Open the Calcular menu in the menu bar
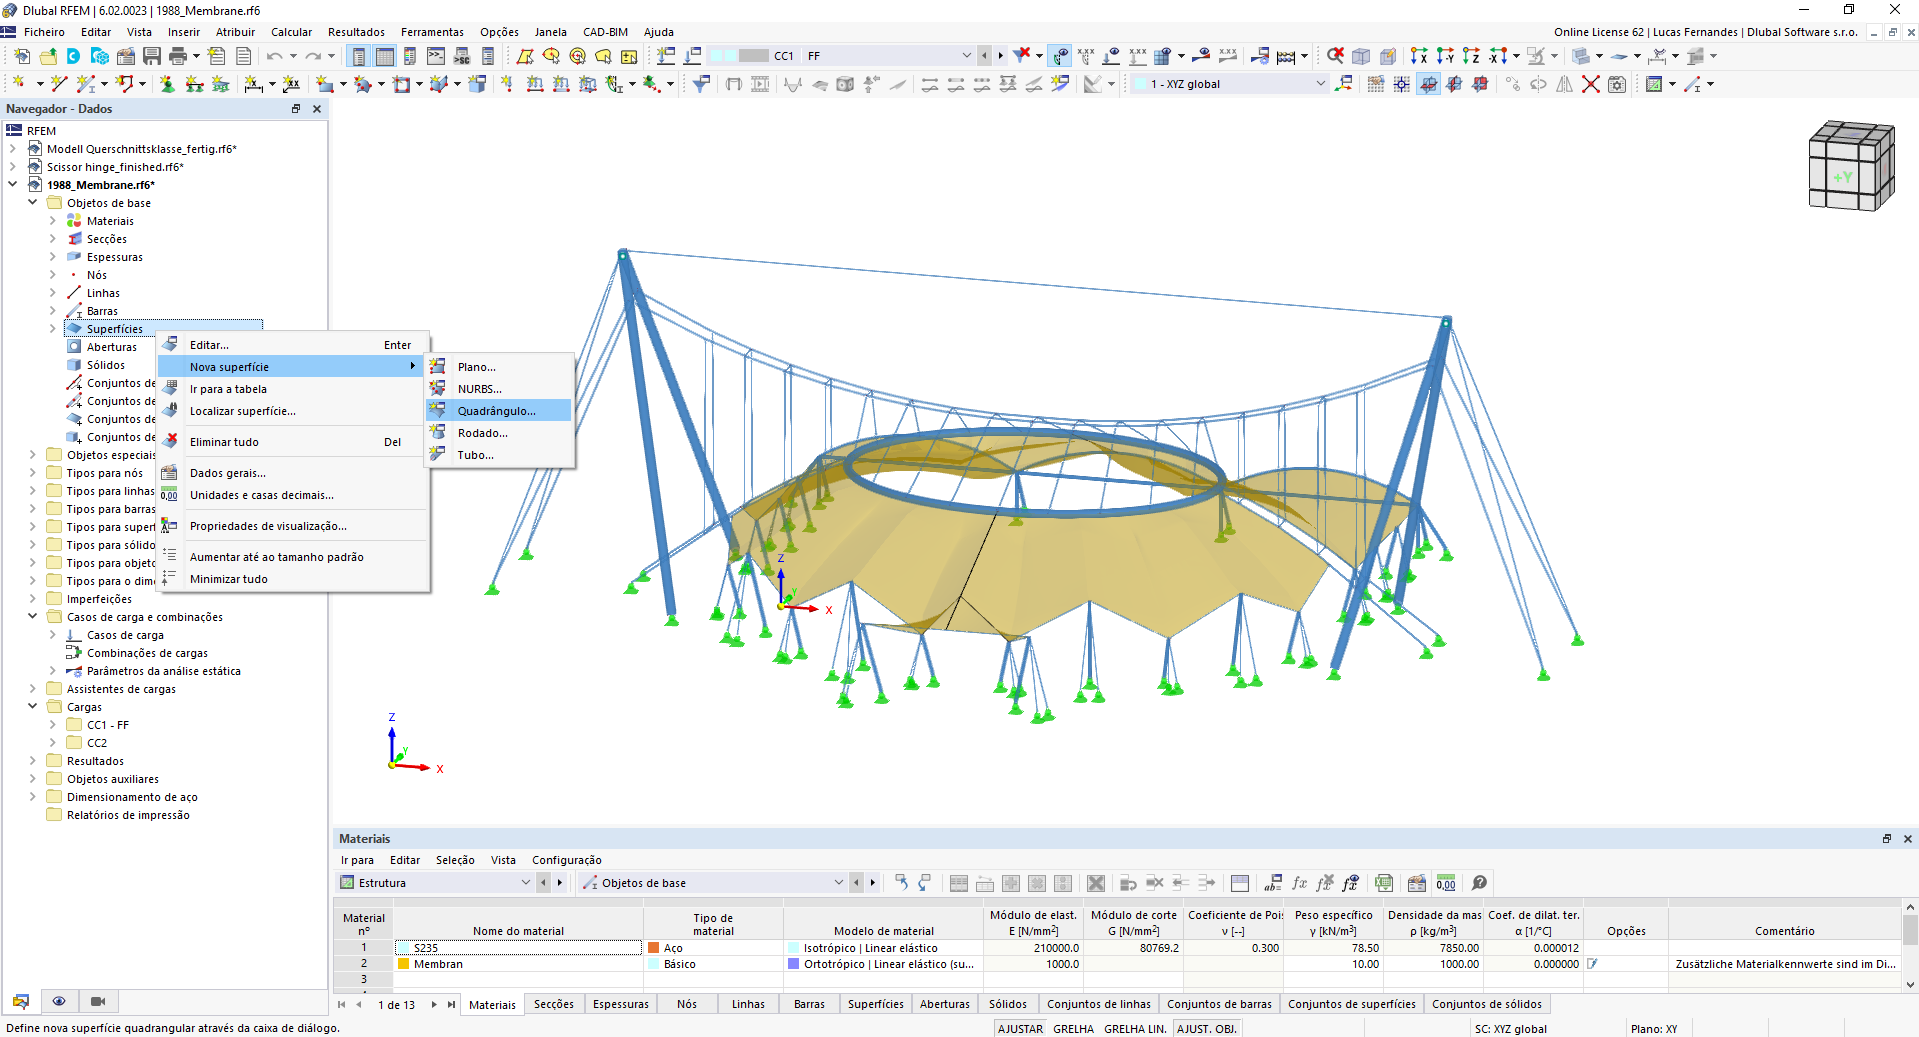This screenshot has width=1919, height=1037. point(291,32)
